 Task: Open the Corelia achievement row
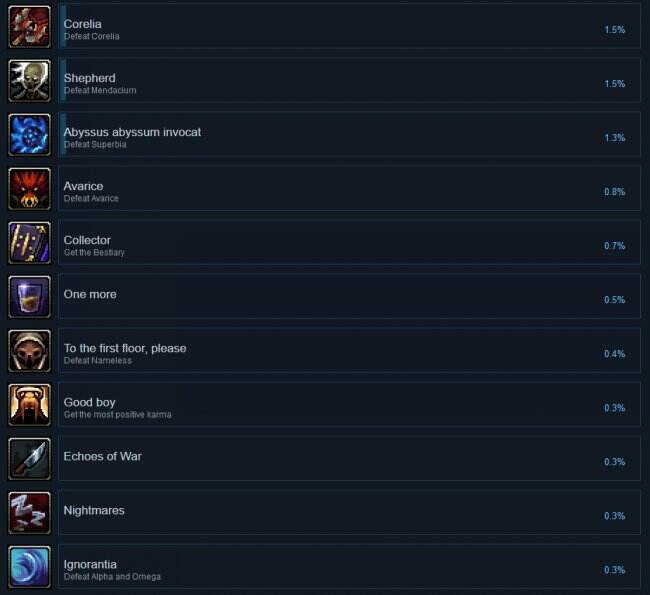[x=350, y=27]
